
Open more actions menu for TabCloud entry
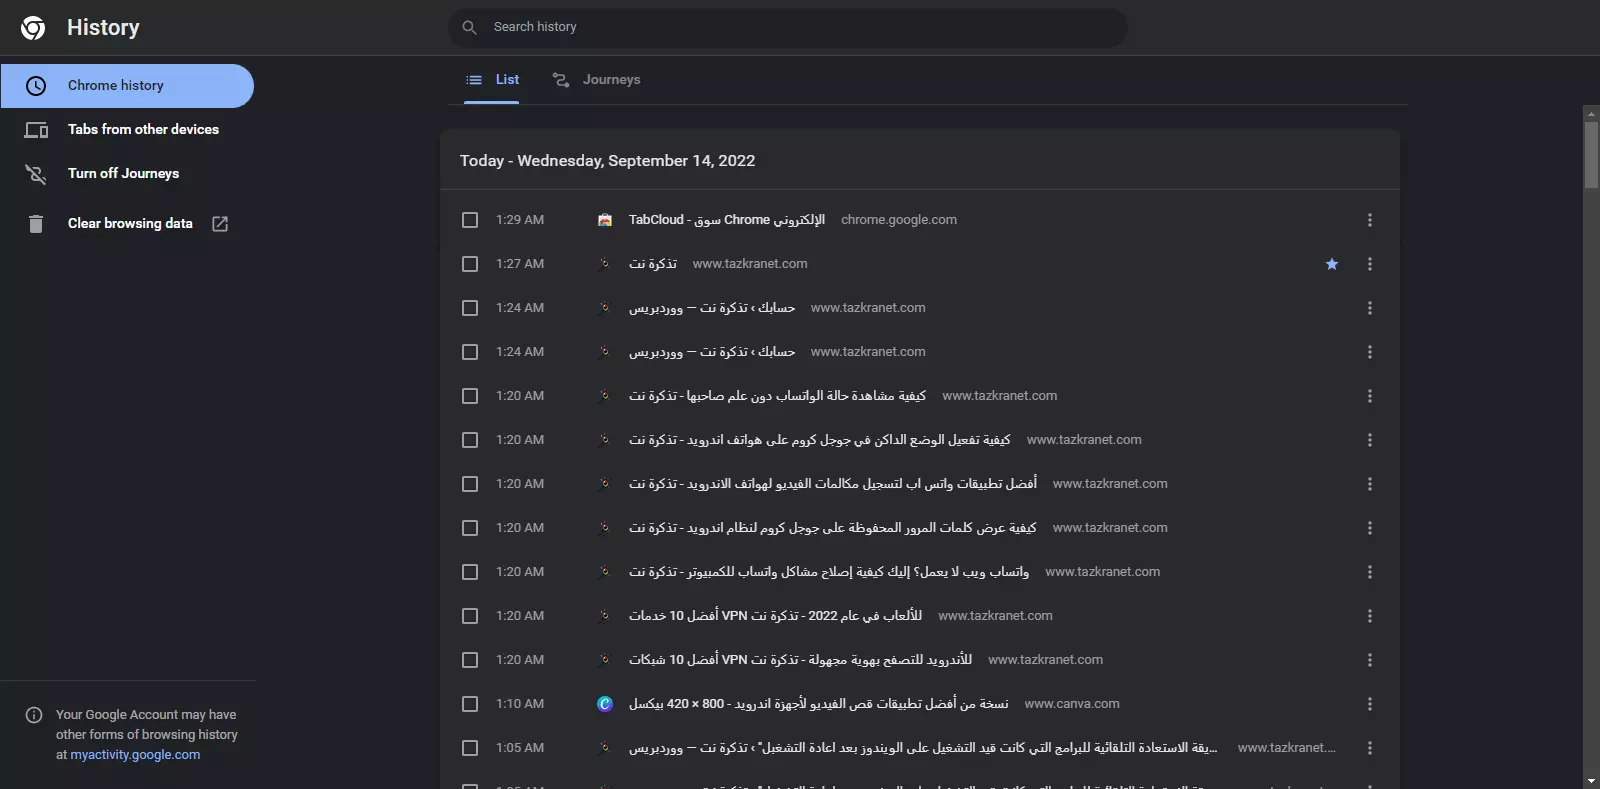tap(1370, 220)
